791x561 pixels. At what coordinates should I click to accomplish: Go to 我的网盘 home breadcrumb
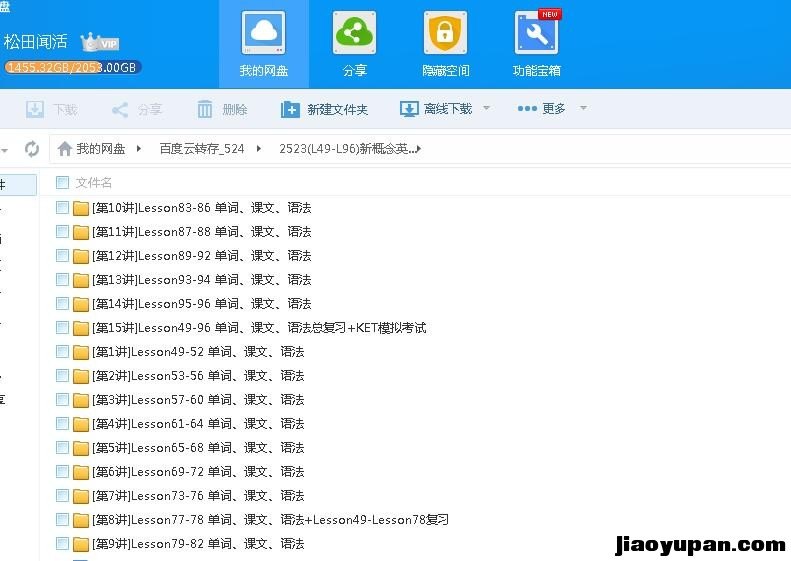click(91, 149)
